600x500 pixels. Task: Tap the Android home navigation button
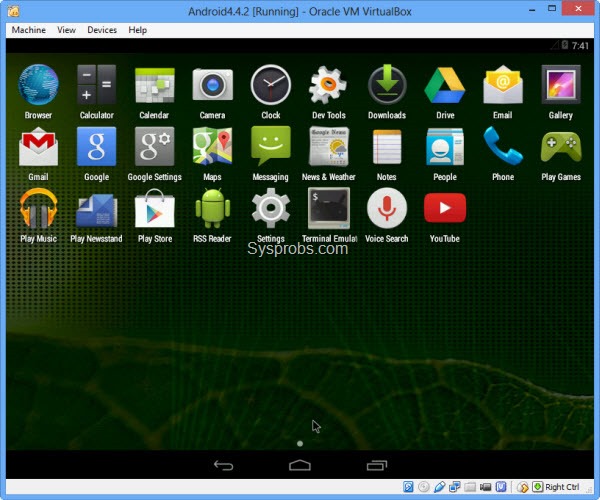[x=300, y=465]
